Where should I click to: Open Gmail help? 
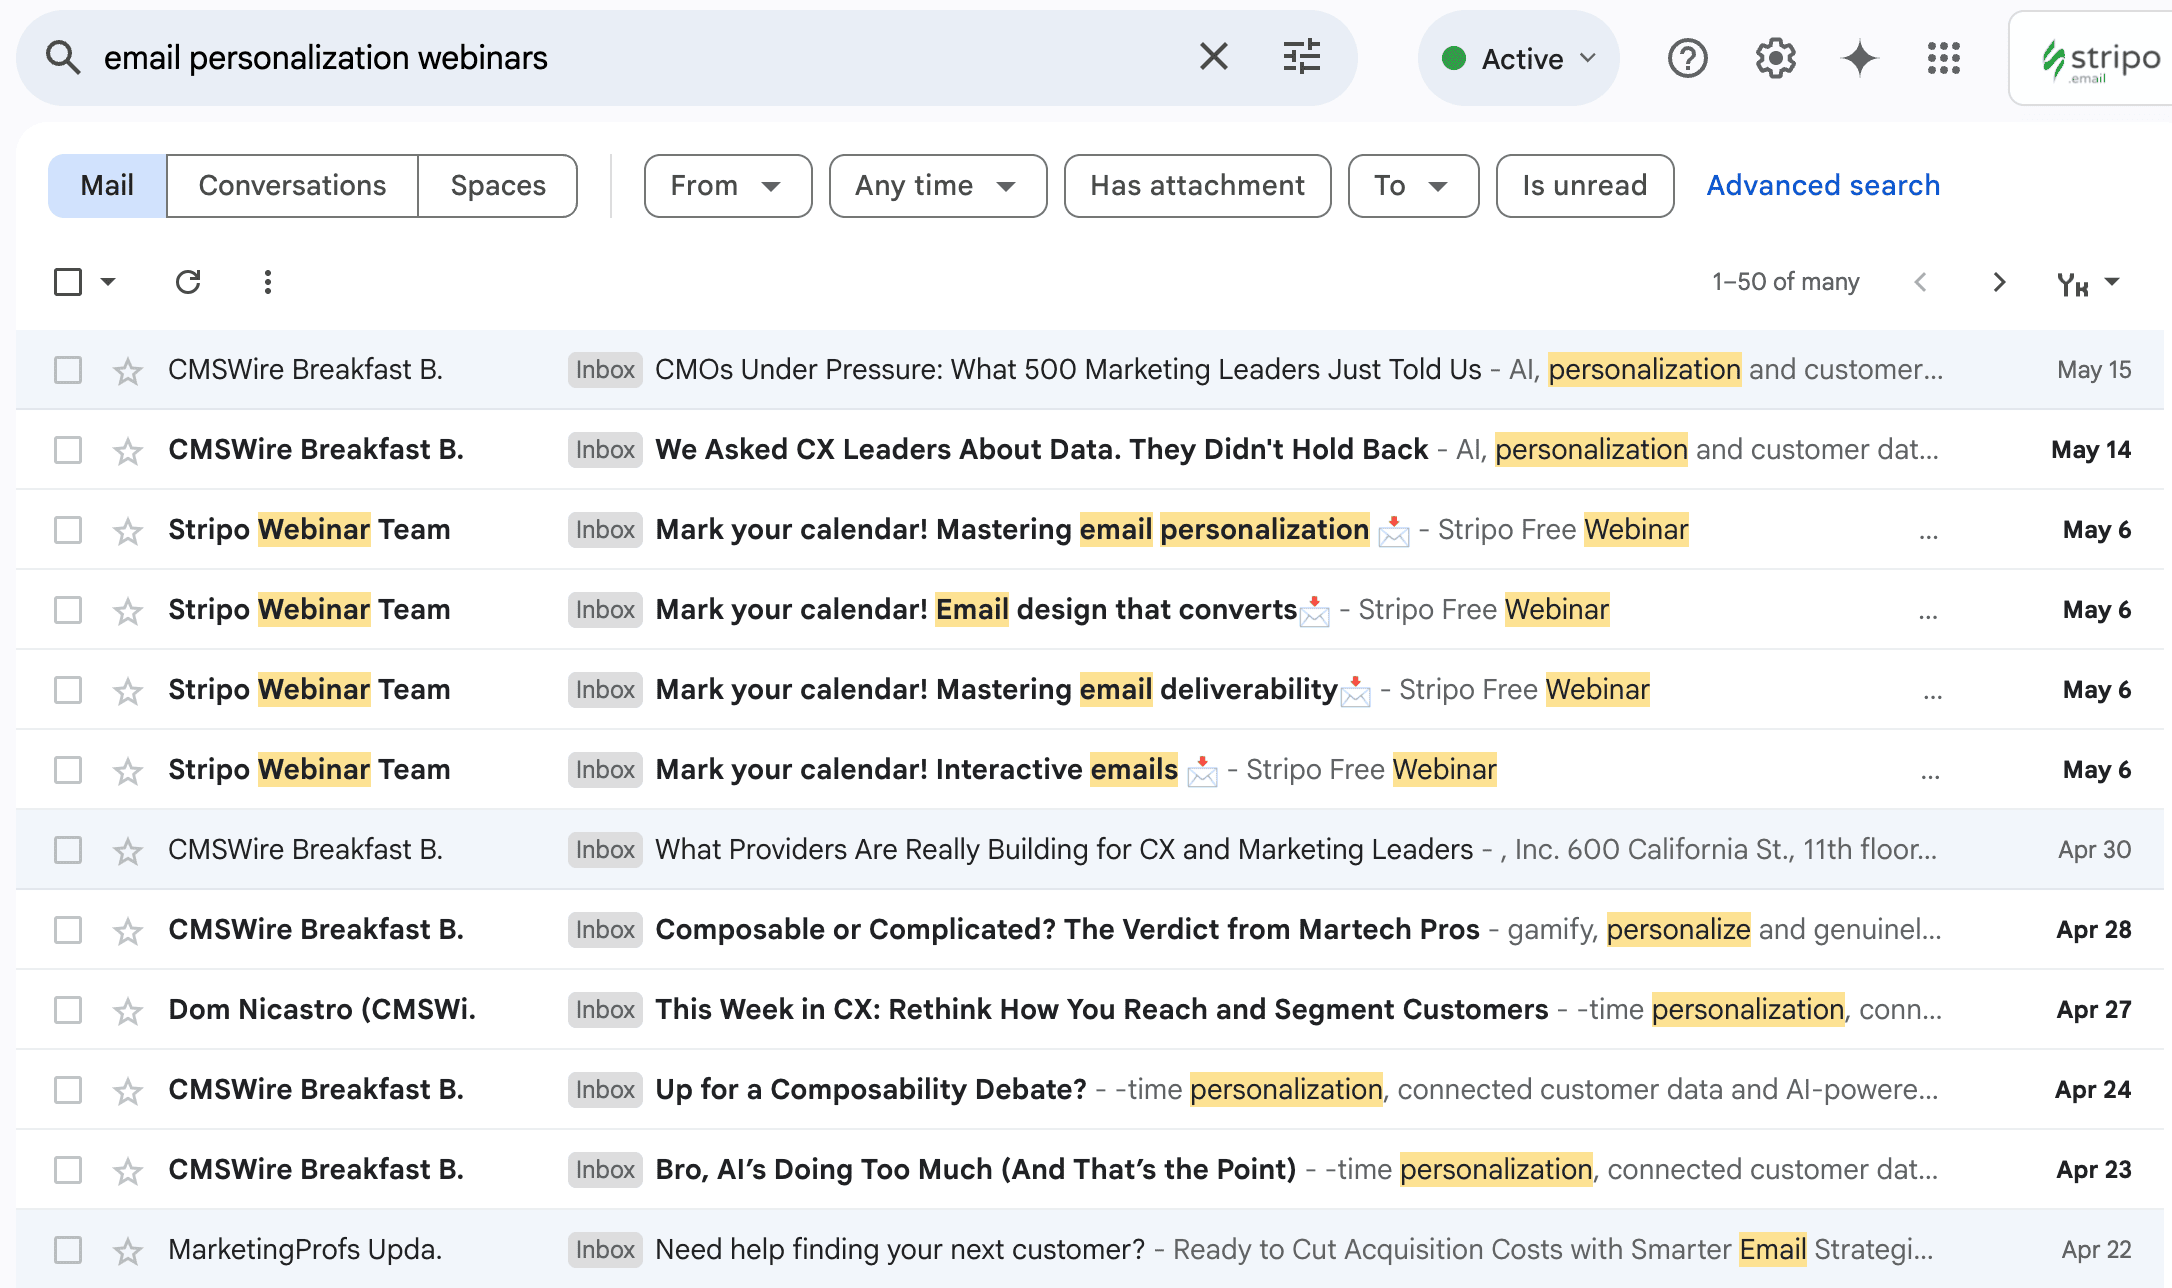(x=1688, y=58)
